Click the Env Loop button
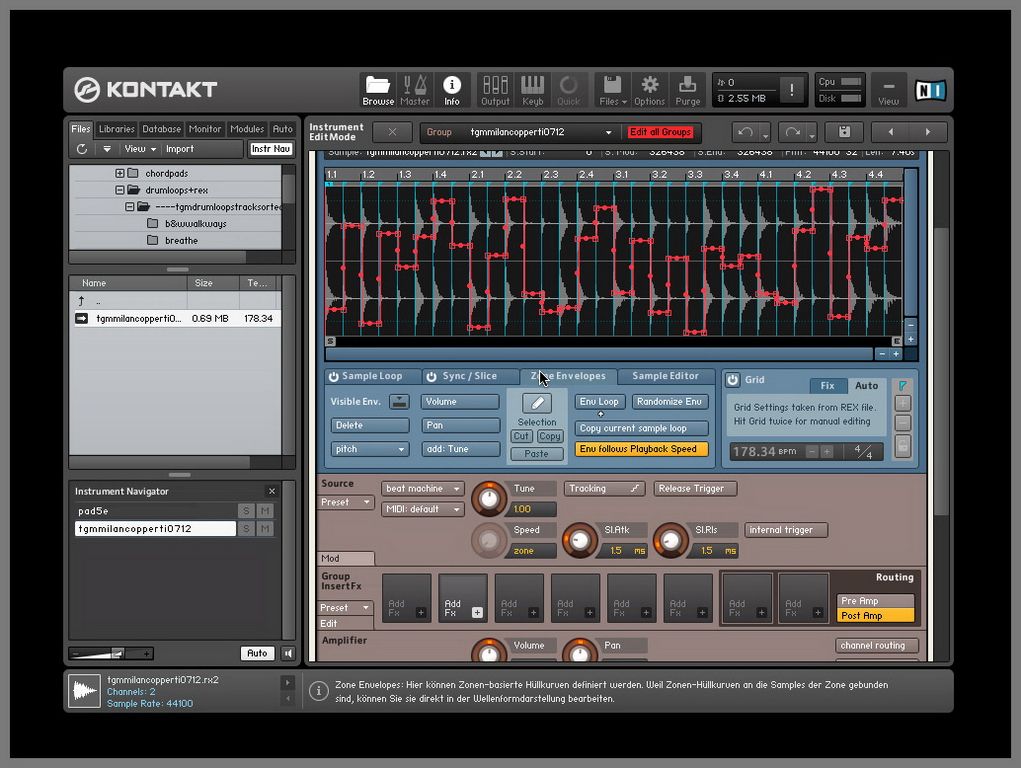The image size is (1021, 768). pyautogui.click(x=599, y=402)
